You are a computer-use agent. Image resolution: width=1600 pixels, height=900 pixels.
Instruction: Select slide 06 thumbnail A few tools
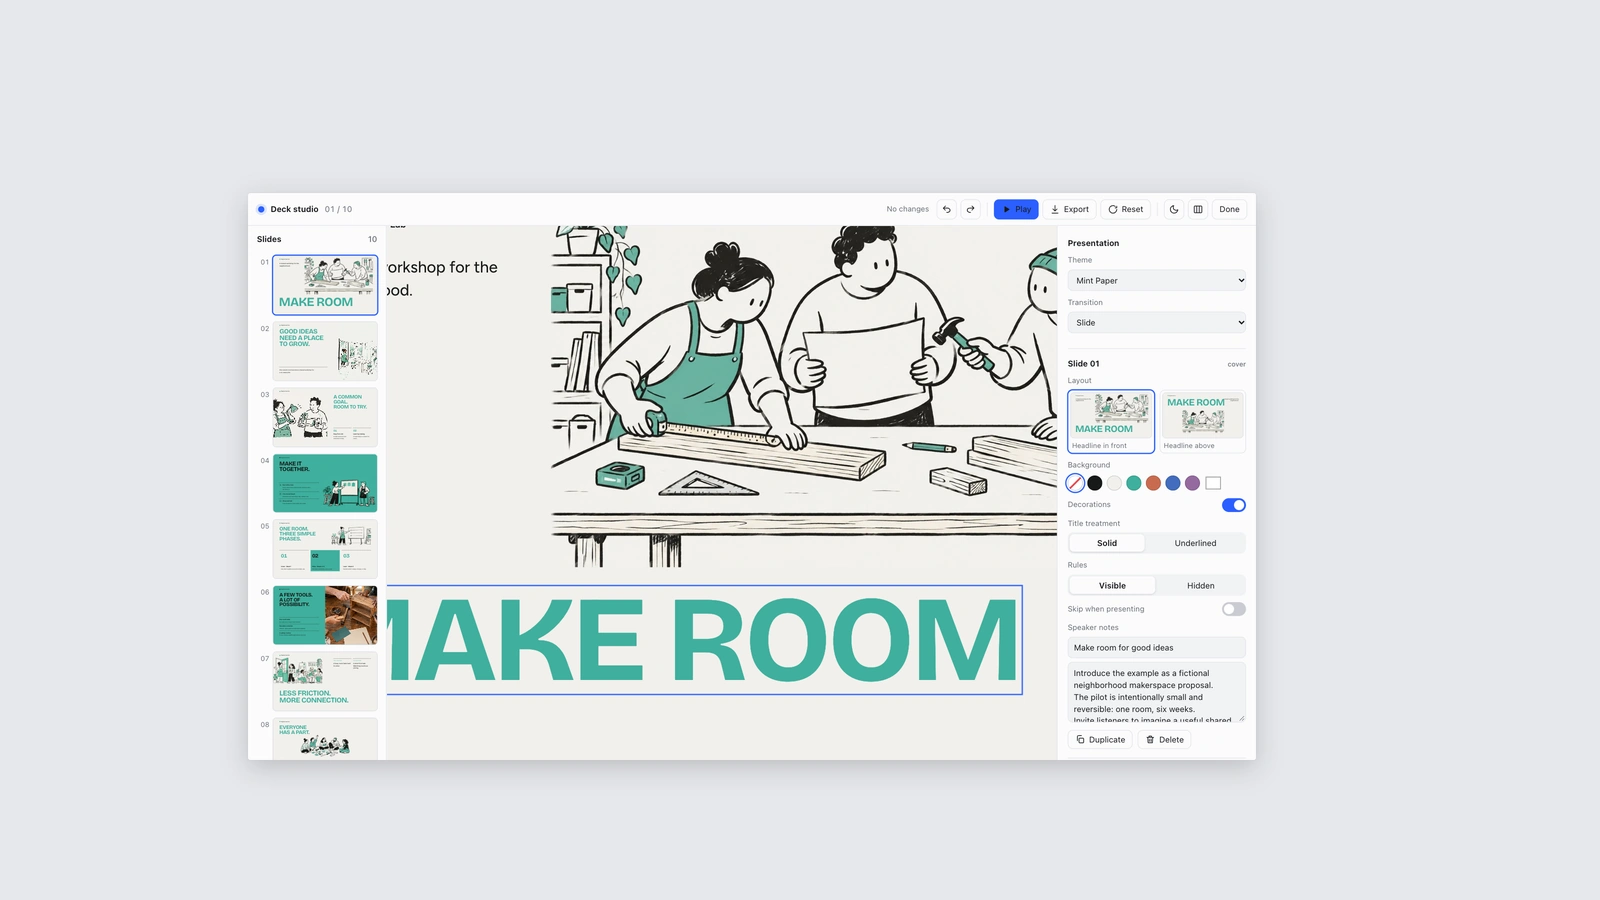[x=325, y=615]
